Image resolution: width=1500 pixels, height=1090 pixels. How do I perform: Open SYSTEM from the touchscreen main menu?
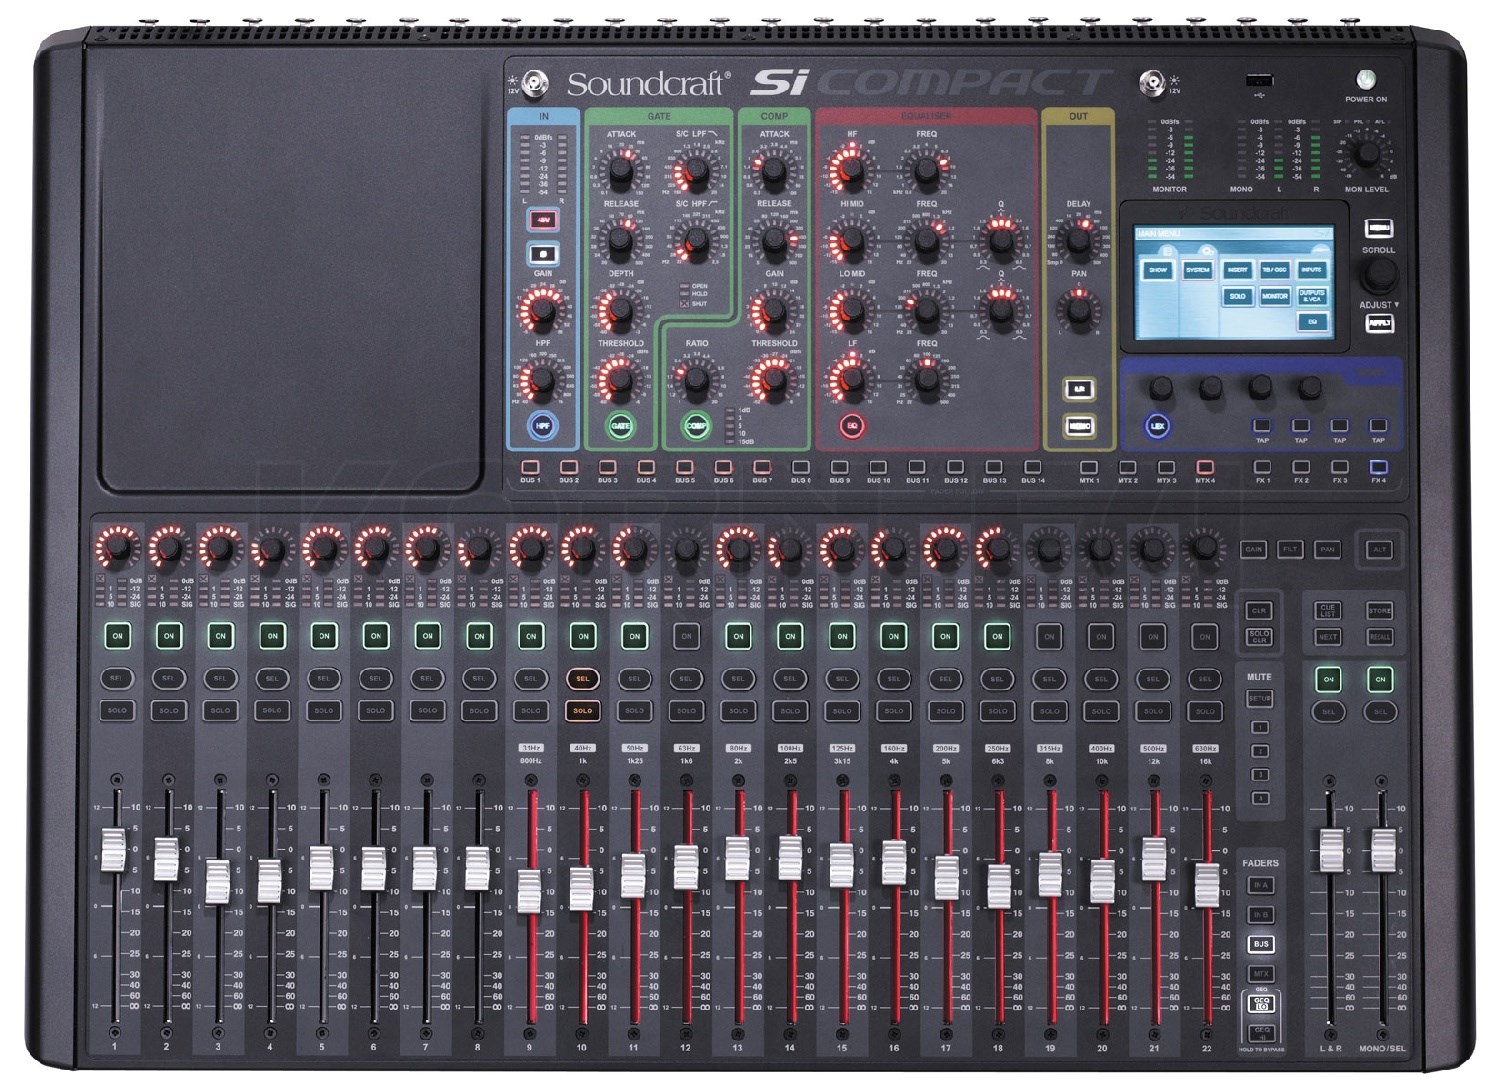click(x=1198, y=270)
